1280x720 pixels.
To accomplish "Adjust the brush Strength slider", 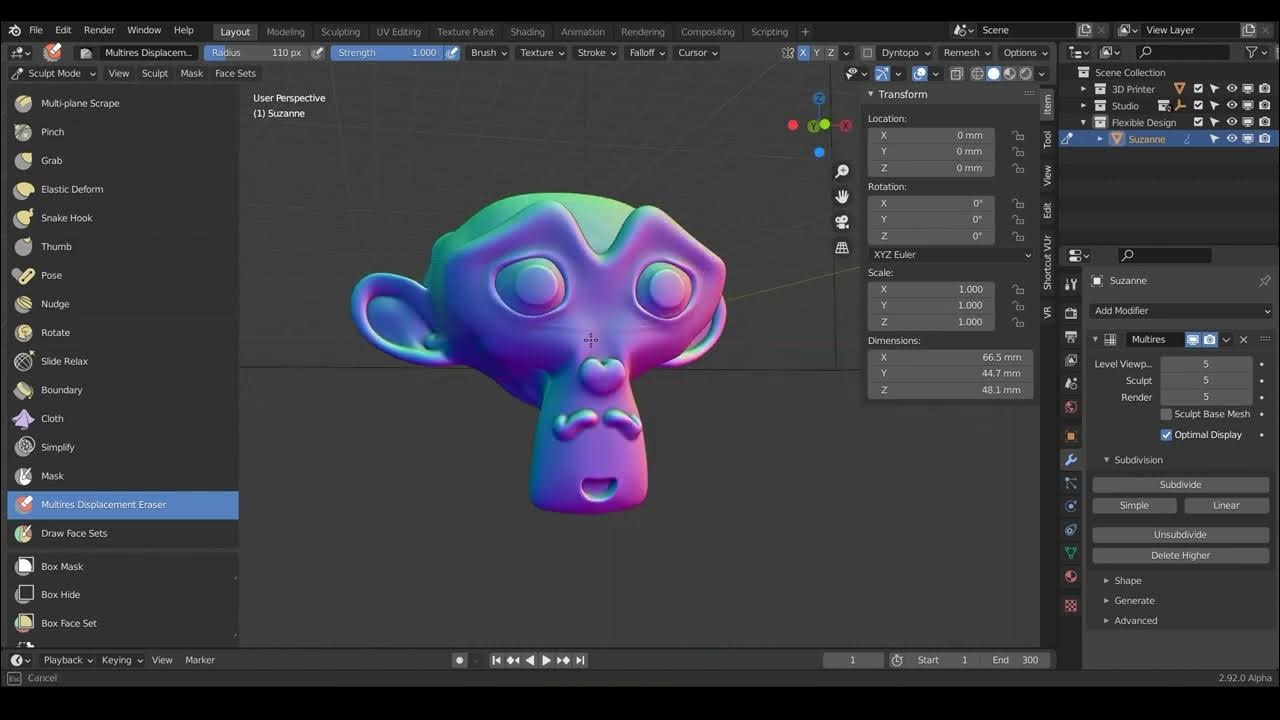I will pos(386,53).
